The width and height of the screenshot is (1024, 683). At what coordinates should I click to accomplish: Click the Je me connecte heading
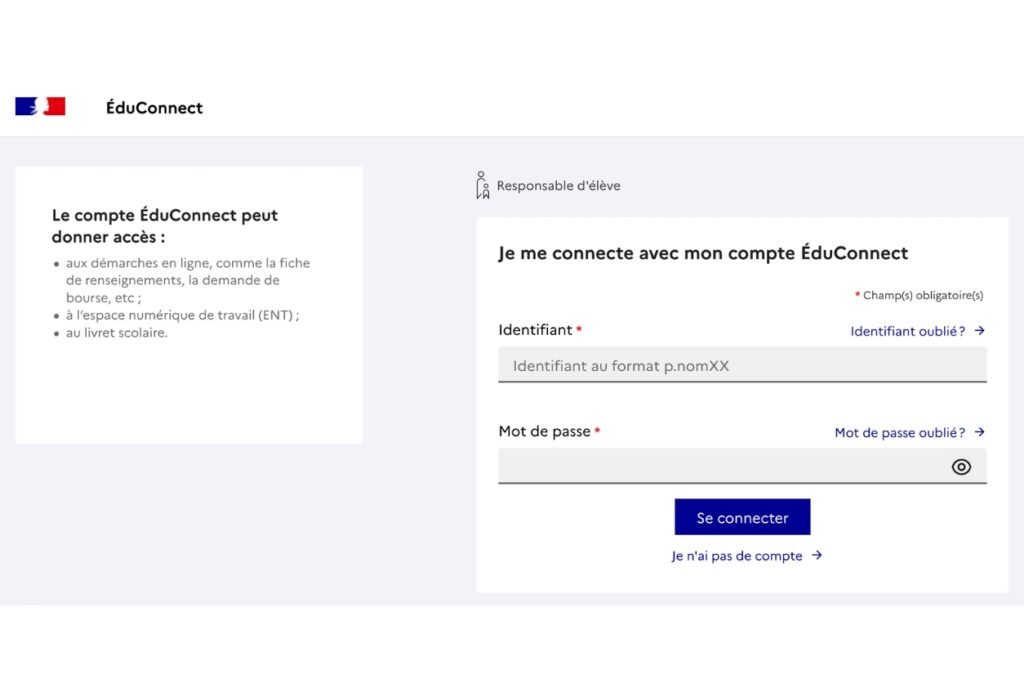[x=703, y=253]
